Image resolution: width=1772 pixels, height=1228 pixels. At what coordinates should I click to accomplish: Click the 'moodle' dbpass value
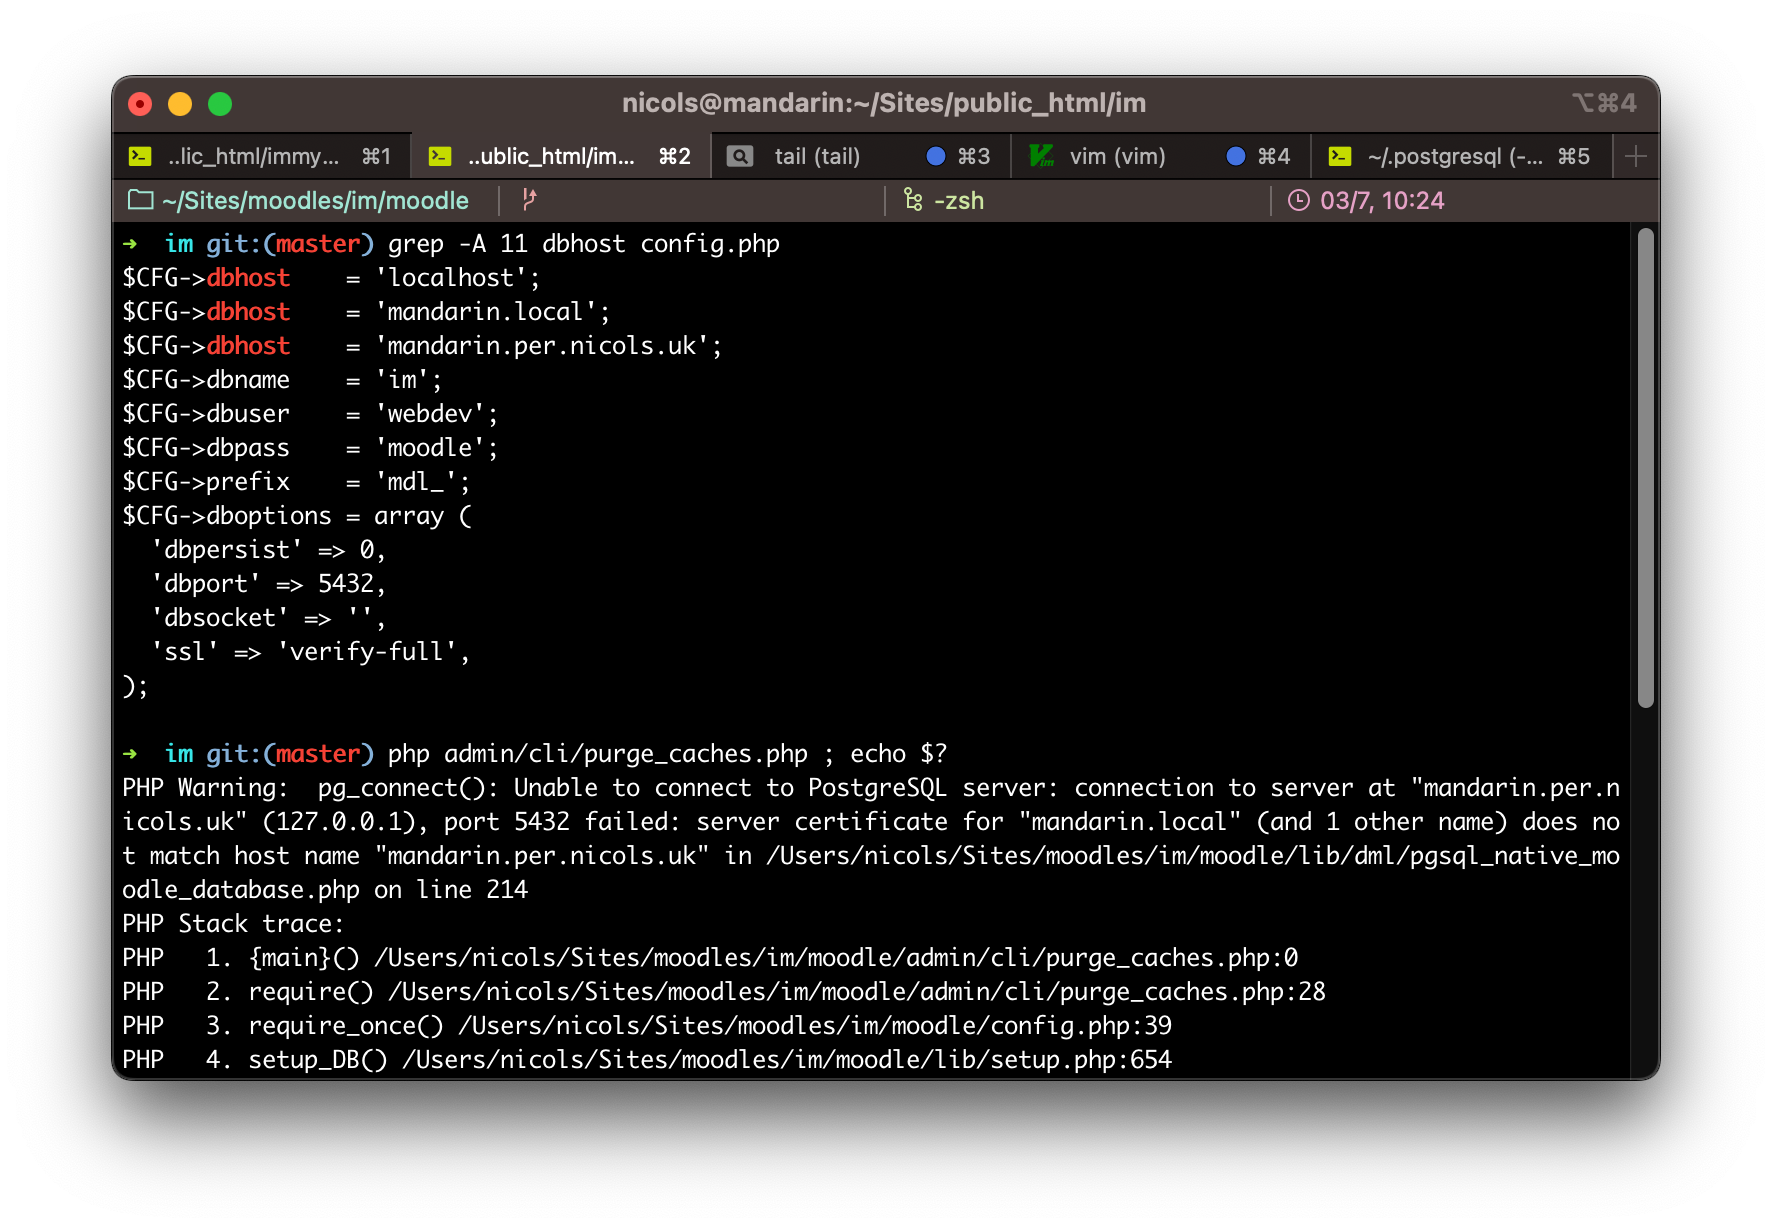click(436, 448)
